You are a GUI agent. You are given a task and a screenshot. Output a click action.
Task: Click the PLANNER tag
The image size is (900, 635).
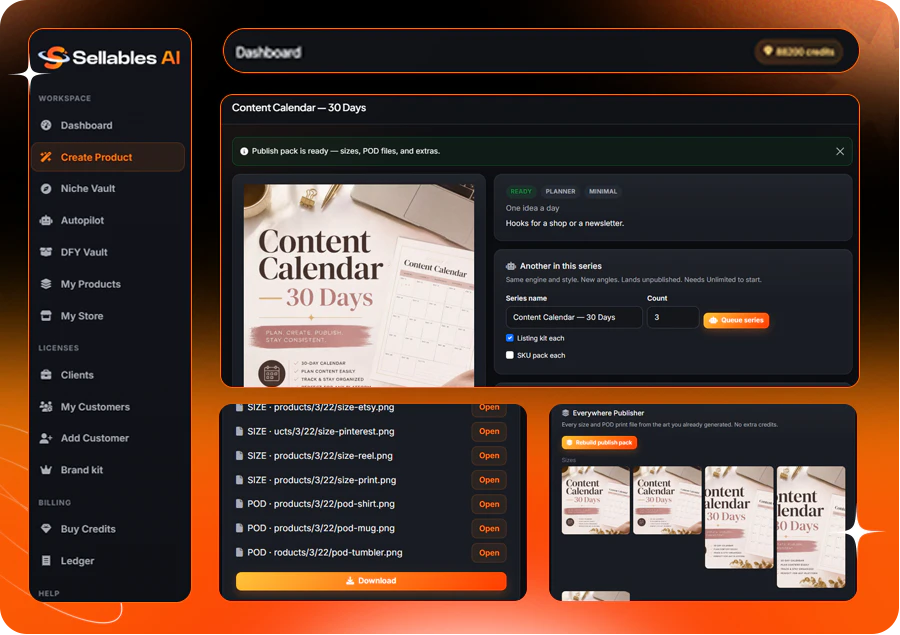tap(560, 191)
